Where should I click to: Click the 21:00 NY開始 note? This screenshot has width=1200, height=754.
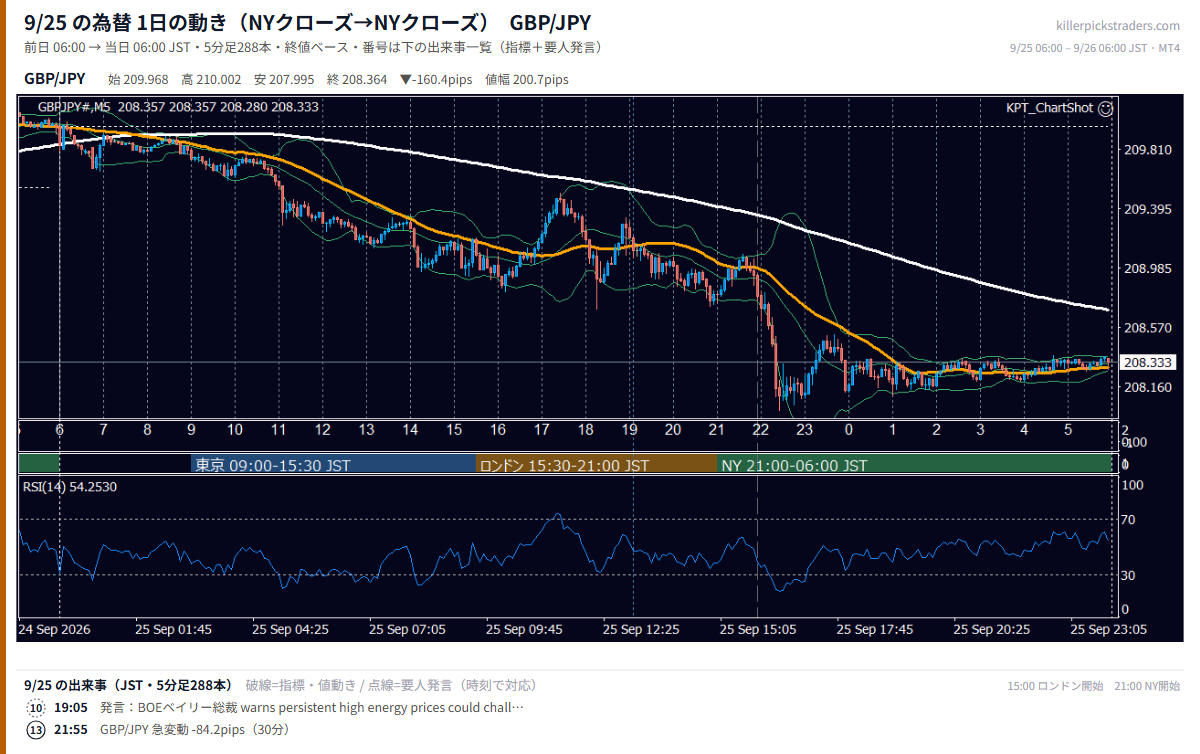tap(1147, 686)
